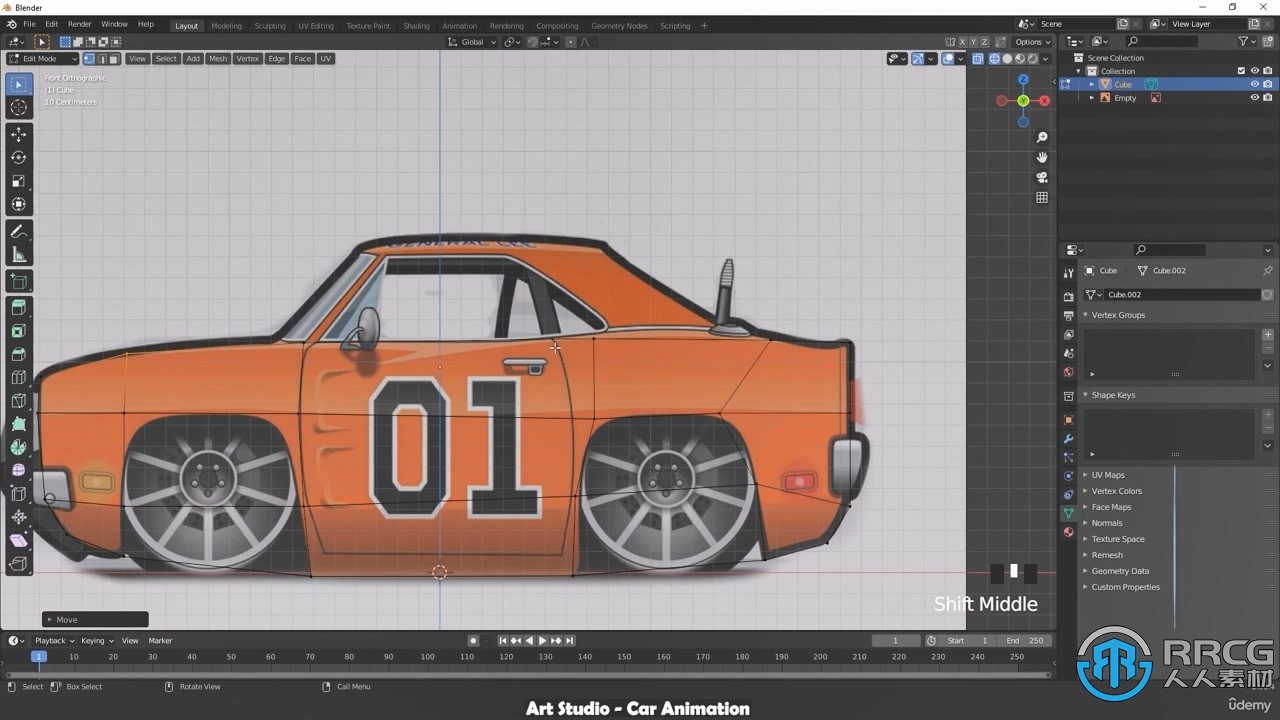Select the Select Box tool
Viewport: 1280px width, 720px height.
18,85
